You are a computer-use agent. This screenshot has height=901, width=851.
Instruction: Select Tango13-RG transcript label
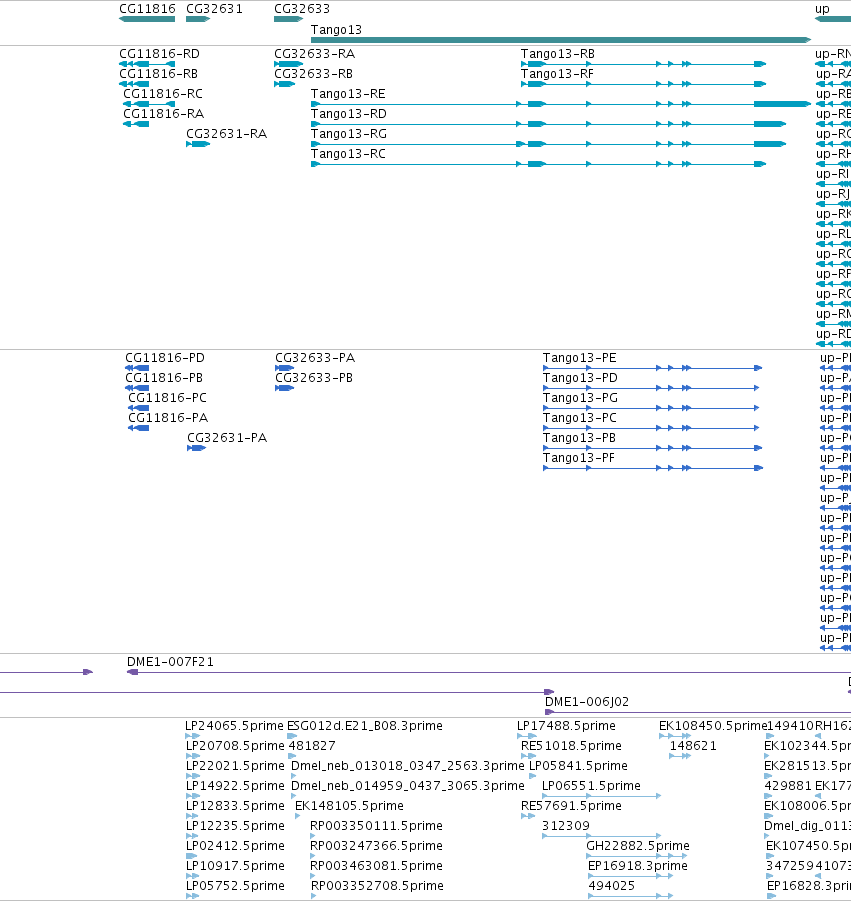[349, 134]
